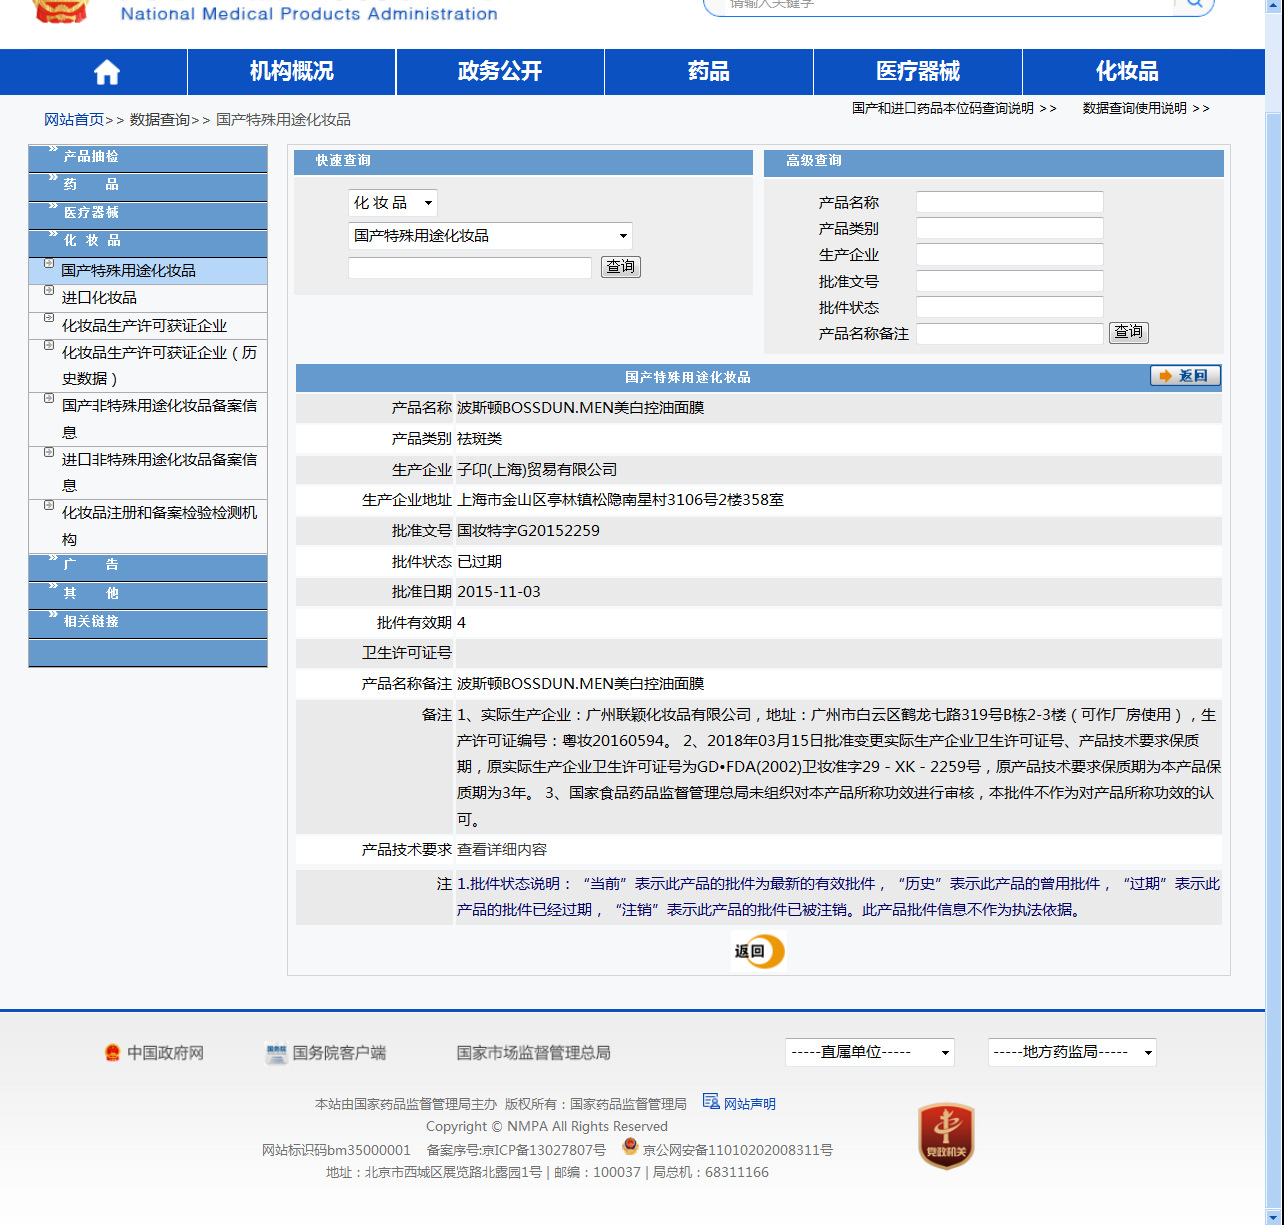The image size is (1284, 1225).
Task: Click the 已过期 status value
Action: [479, 562]
